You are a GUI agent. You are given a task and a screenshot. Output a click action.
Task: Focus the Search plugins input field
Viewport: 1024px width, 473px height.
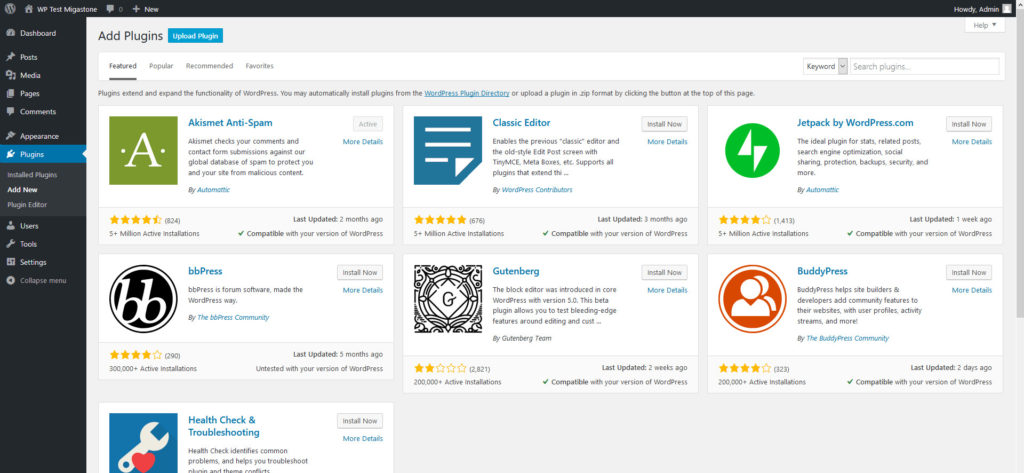(x=924, y=67)
